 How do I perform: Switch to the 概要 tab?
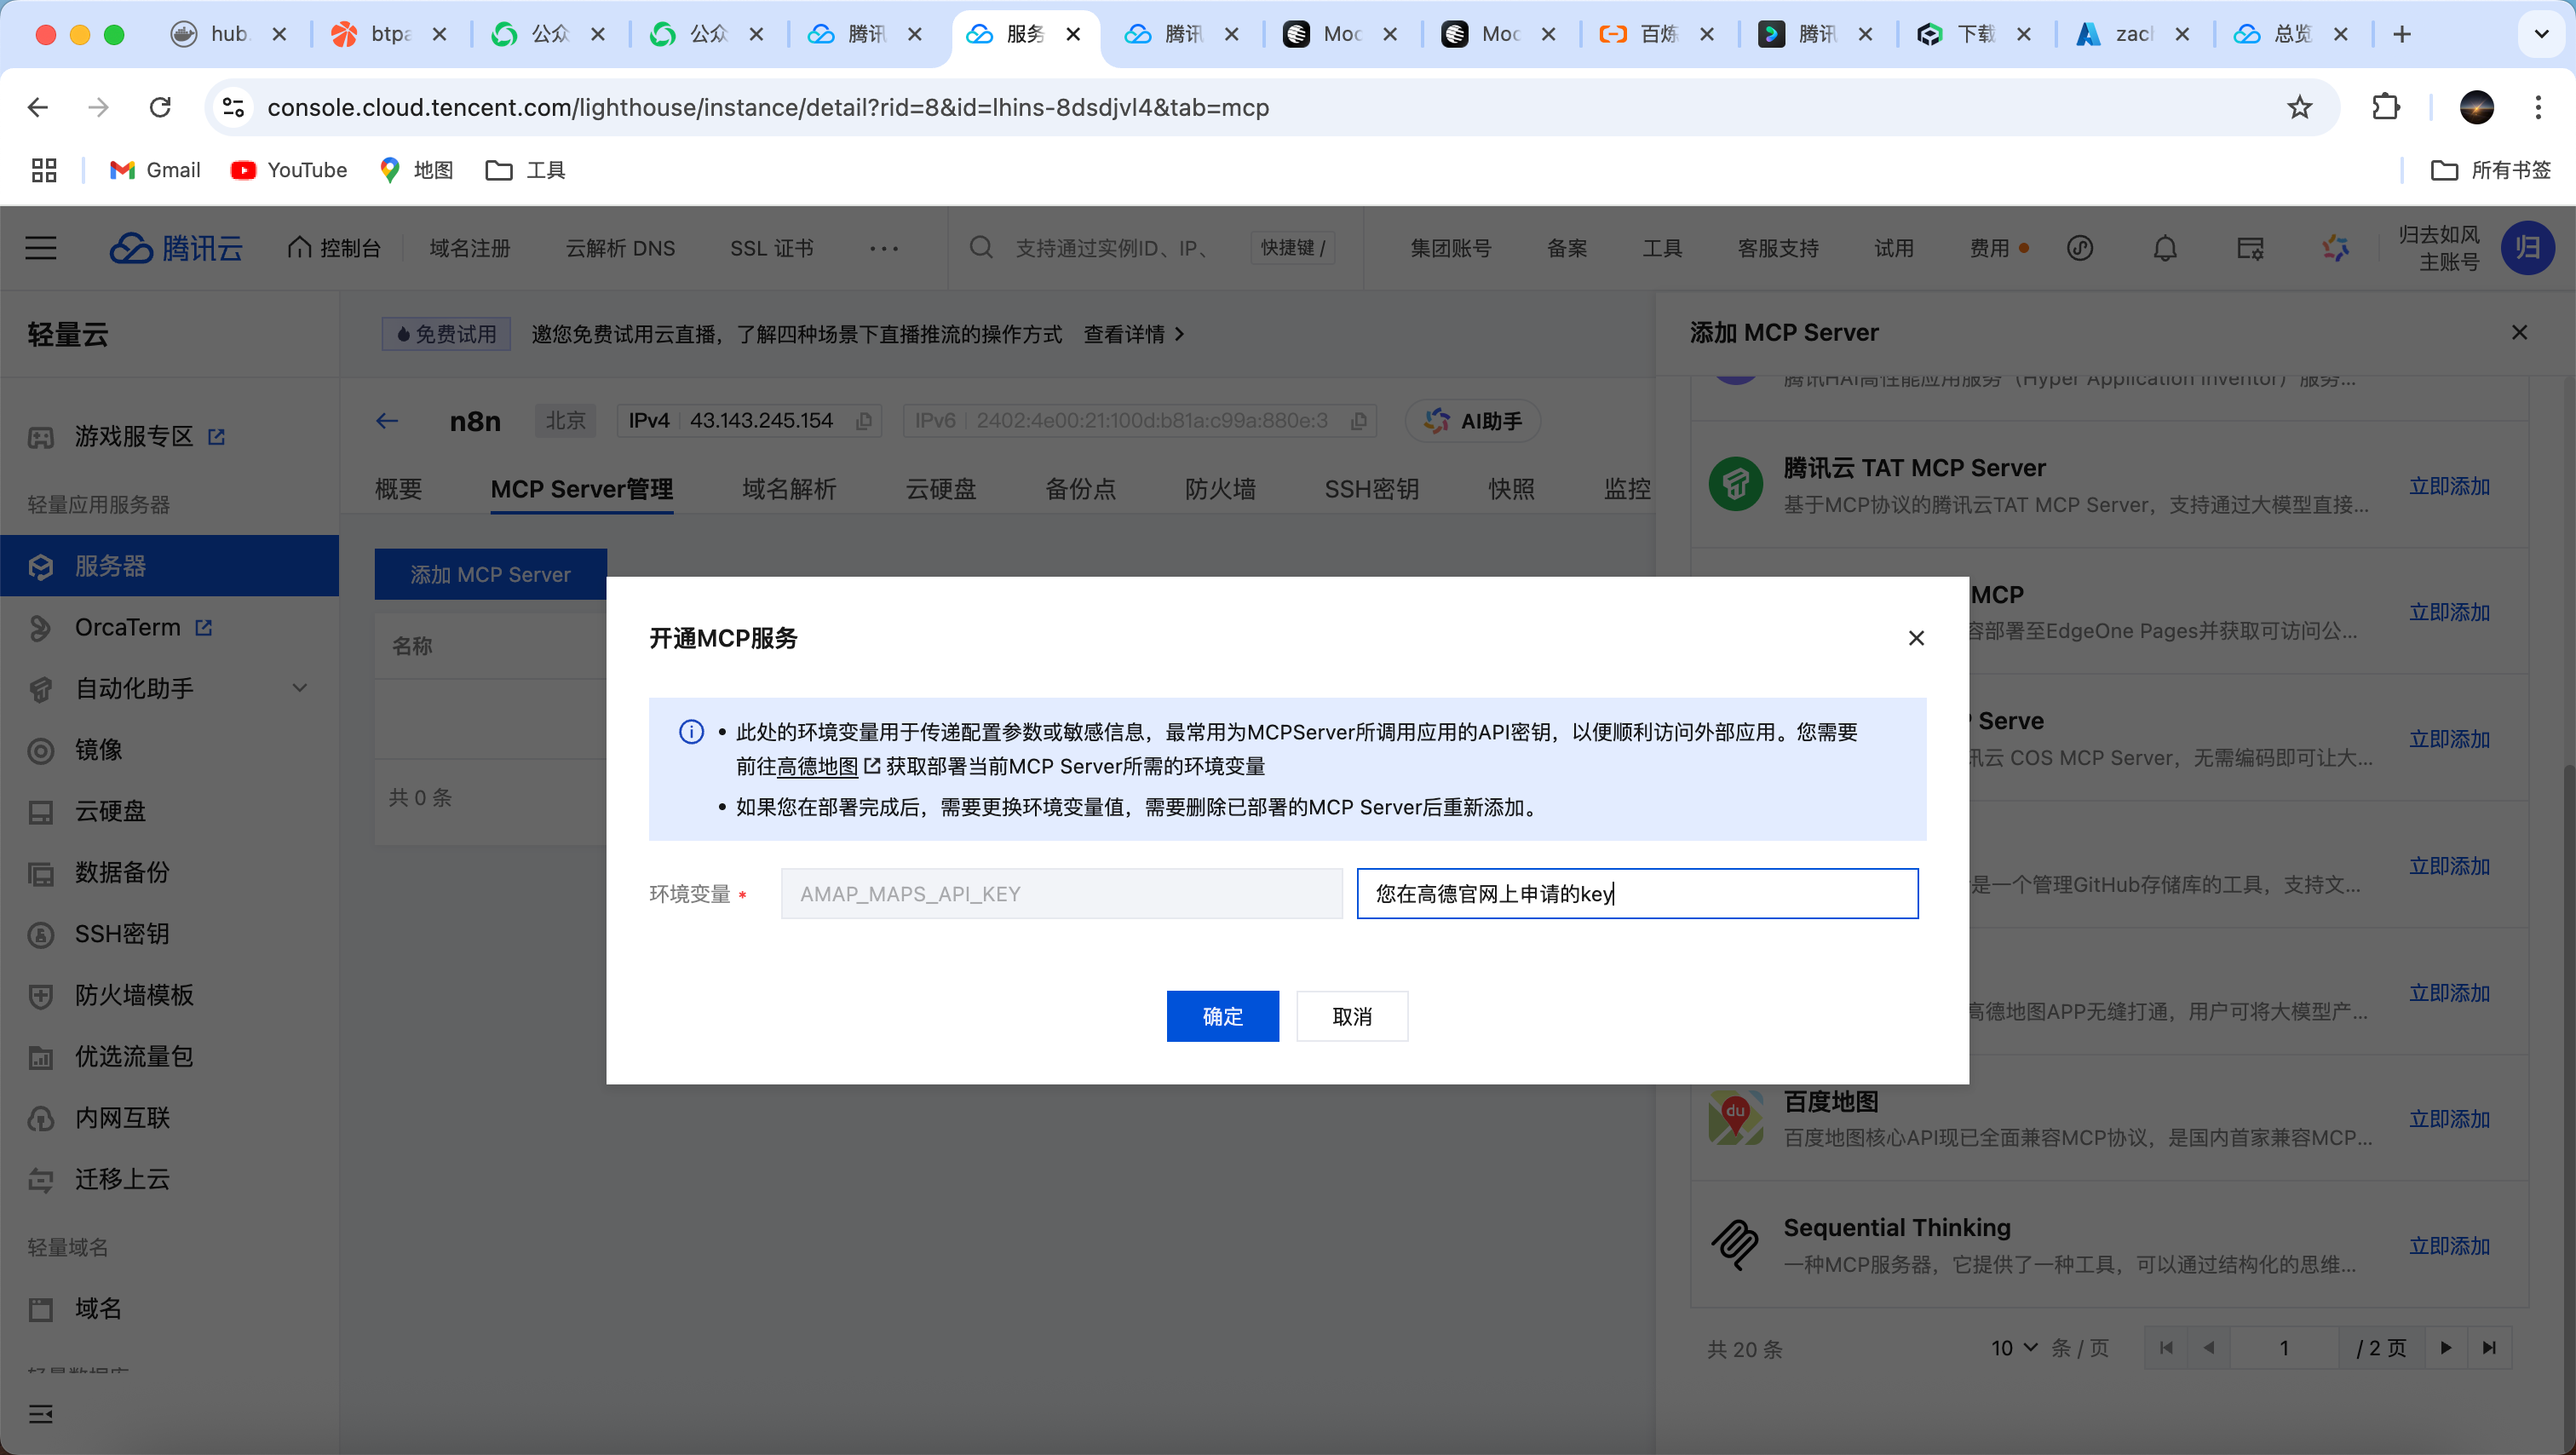pos(398,489)
